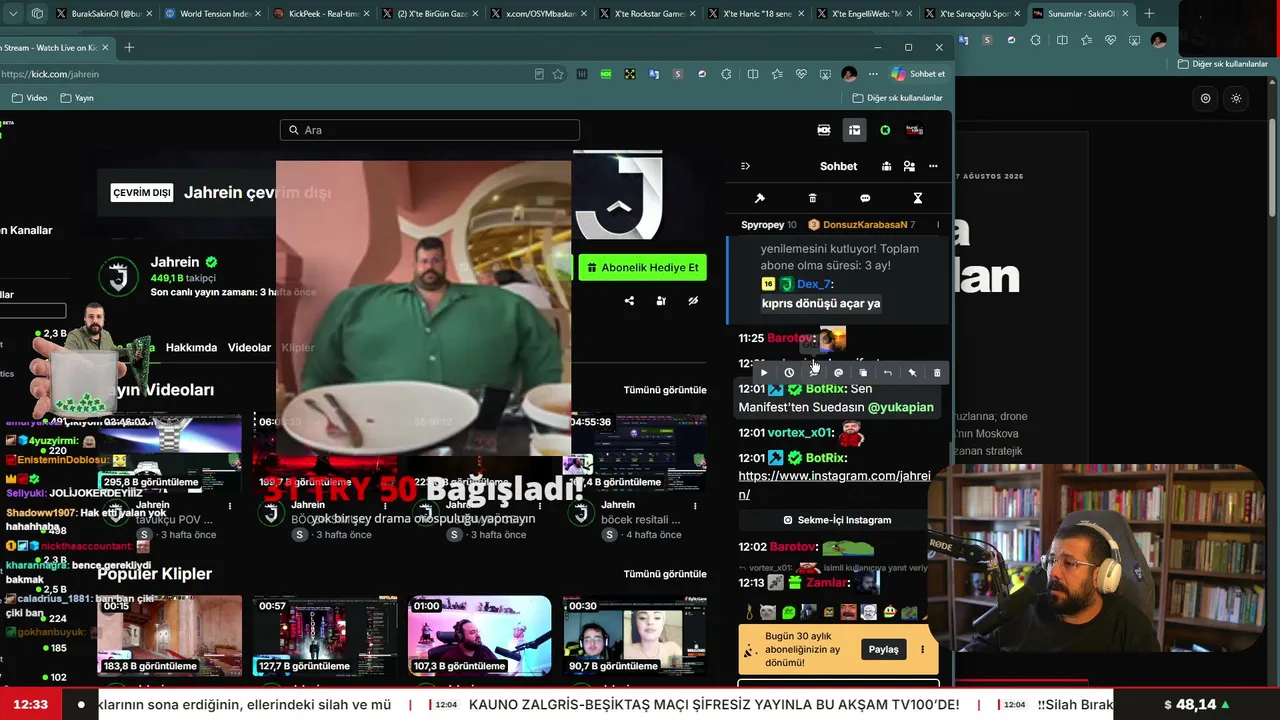This screenshot has width=1280, height=720.
Task: Click verified badge next to Jahrein name
Action: tap(211, 262)
